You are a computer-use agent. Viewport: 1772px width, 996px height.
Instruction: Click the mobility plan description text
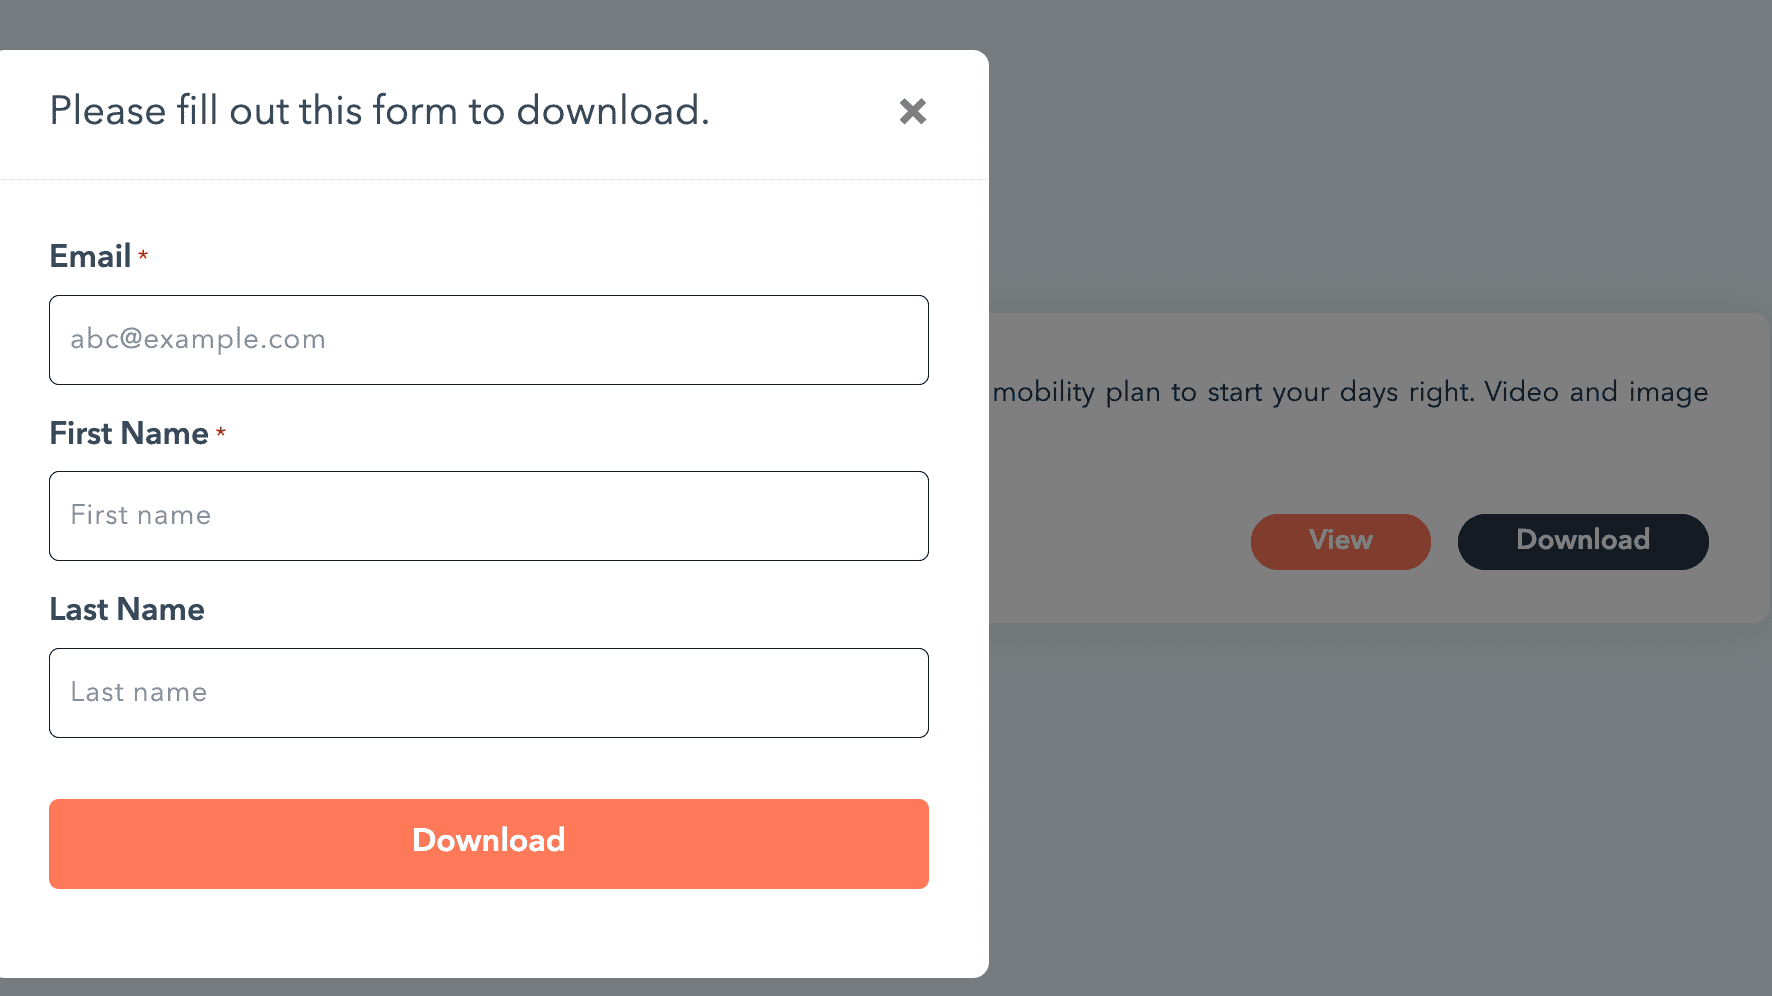[x=1350, y=392]
